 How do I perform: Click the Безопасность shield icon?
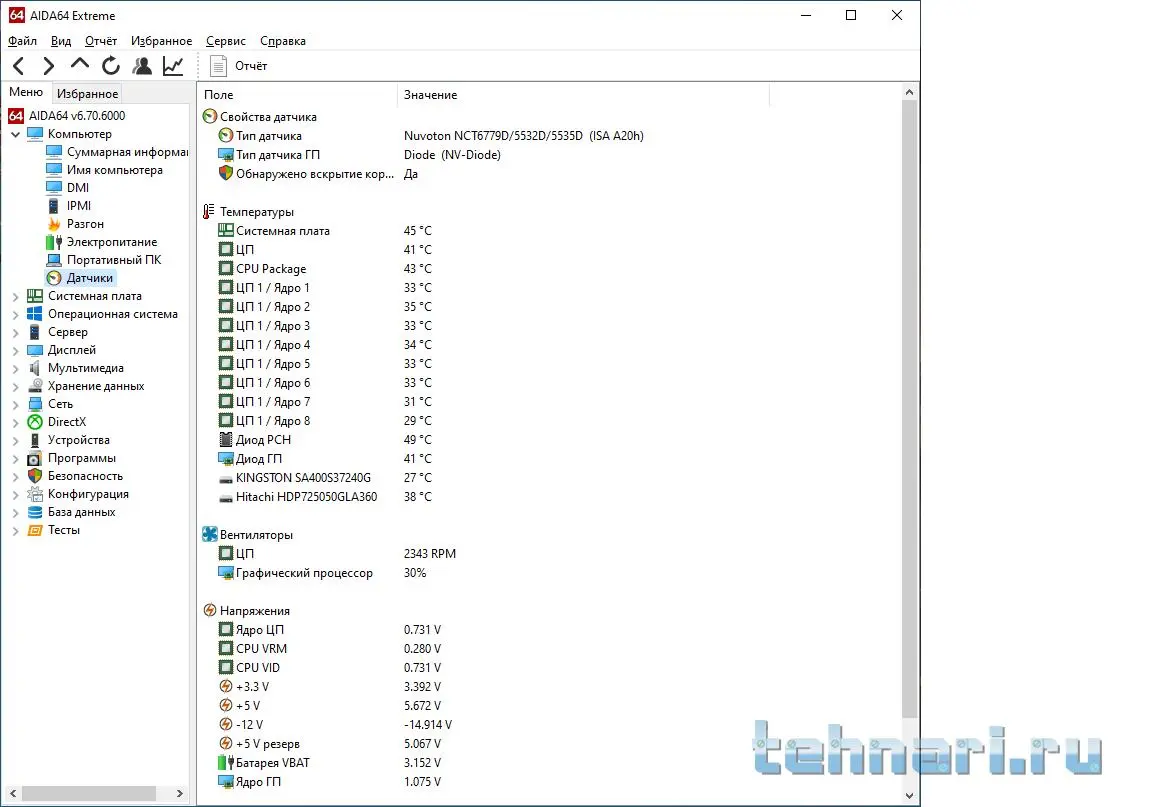35,476
